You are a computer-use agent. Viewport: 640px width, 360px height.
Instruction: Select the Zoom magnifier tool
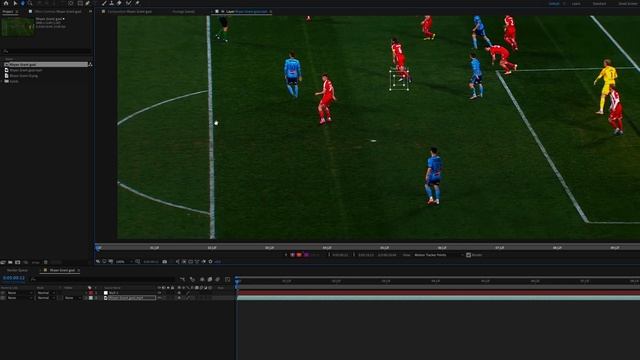30,3
